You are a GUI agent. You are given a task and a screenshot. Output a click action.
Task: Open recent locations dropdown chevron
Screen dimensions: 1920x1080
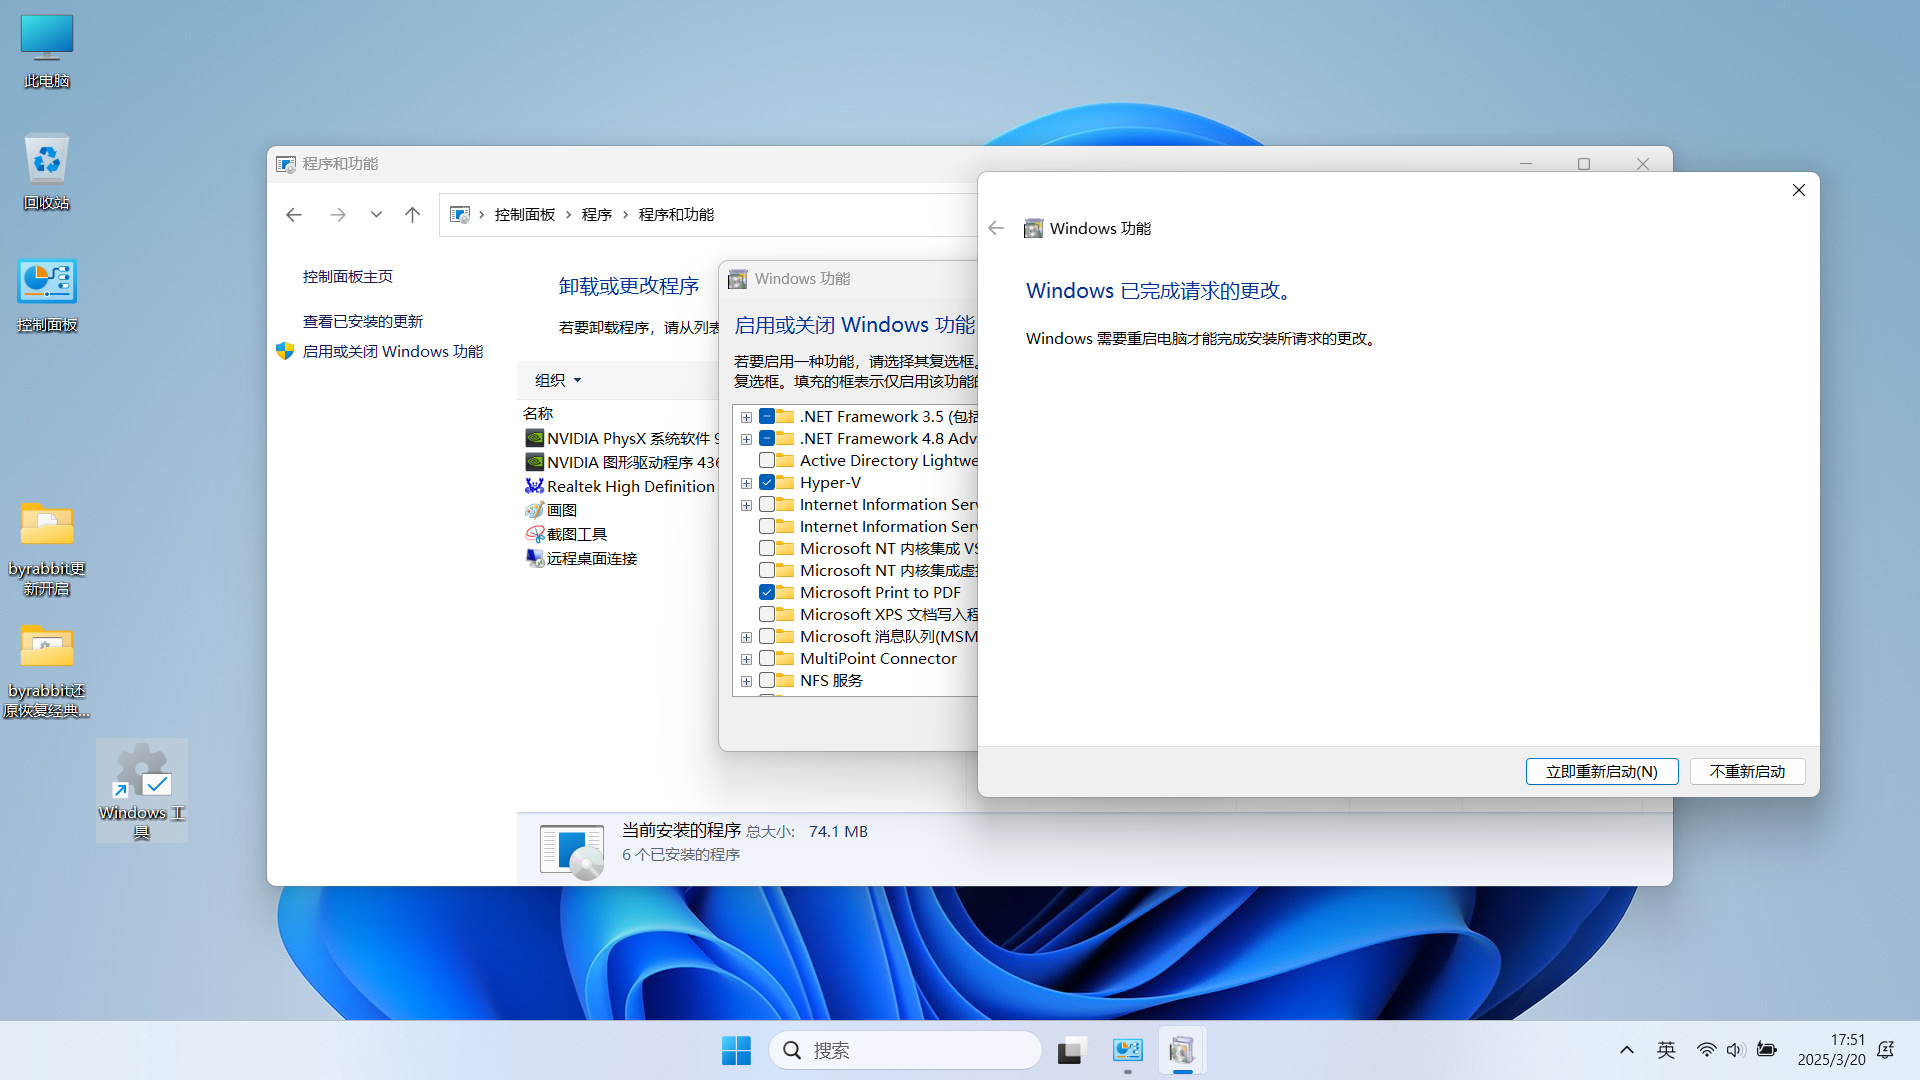(376, 215)
